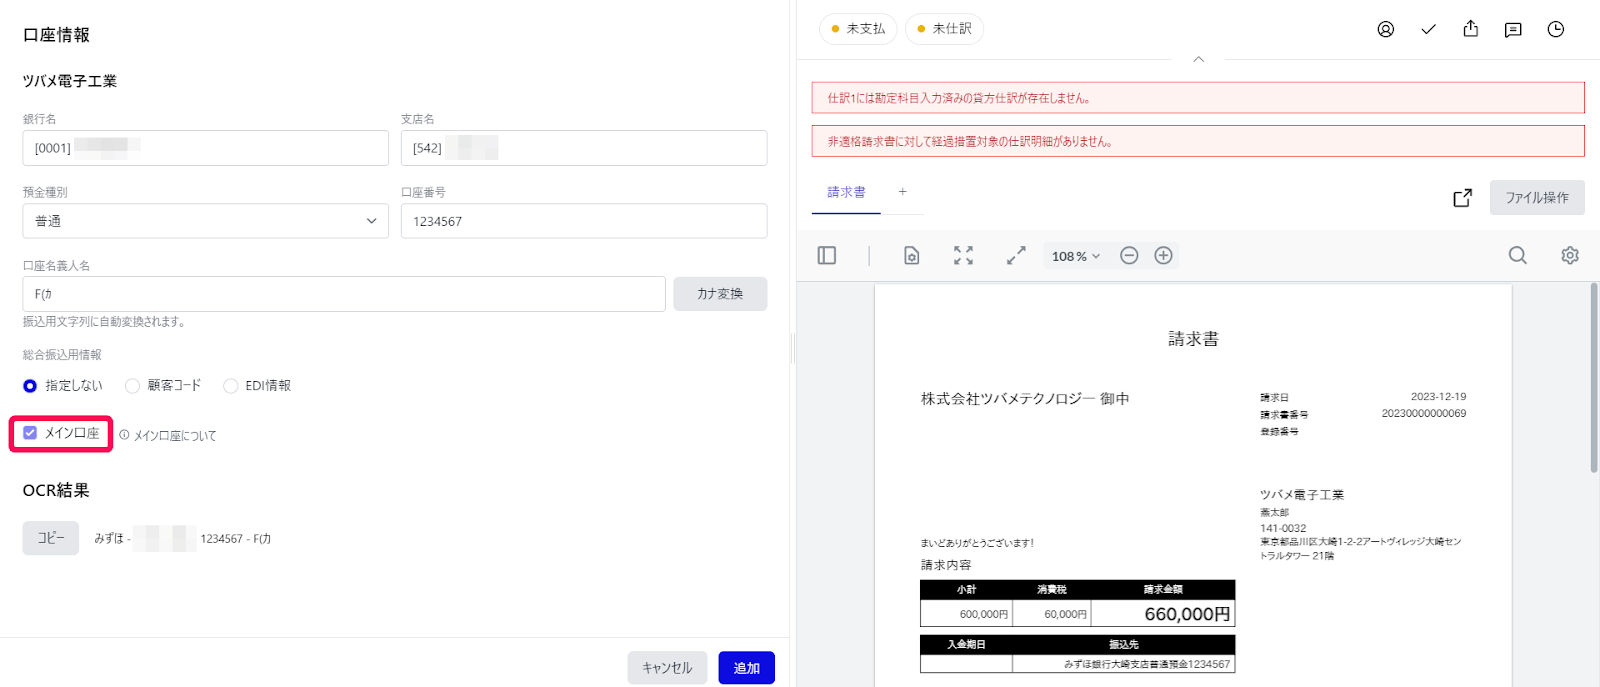Open the 預金種別 dropdown
Image resolution: width=1600 pixels, height=687 pixels.
pyautogui.click(x=205, y=221)
